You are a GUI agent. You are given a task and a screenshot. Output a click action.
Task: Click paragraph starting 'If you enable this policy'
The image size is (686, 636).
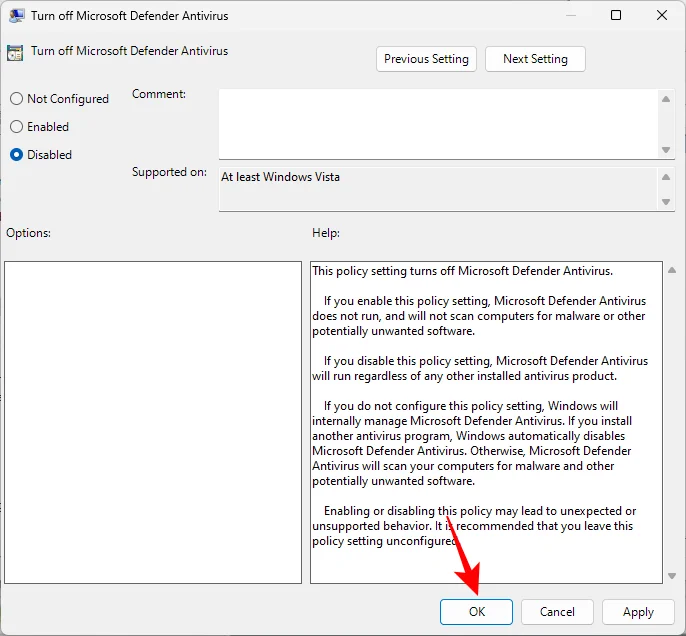tap(479, 316)
